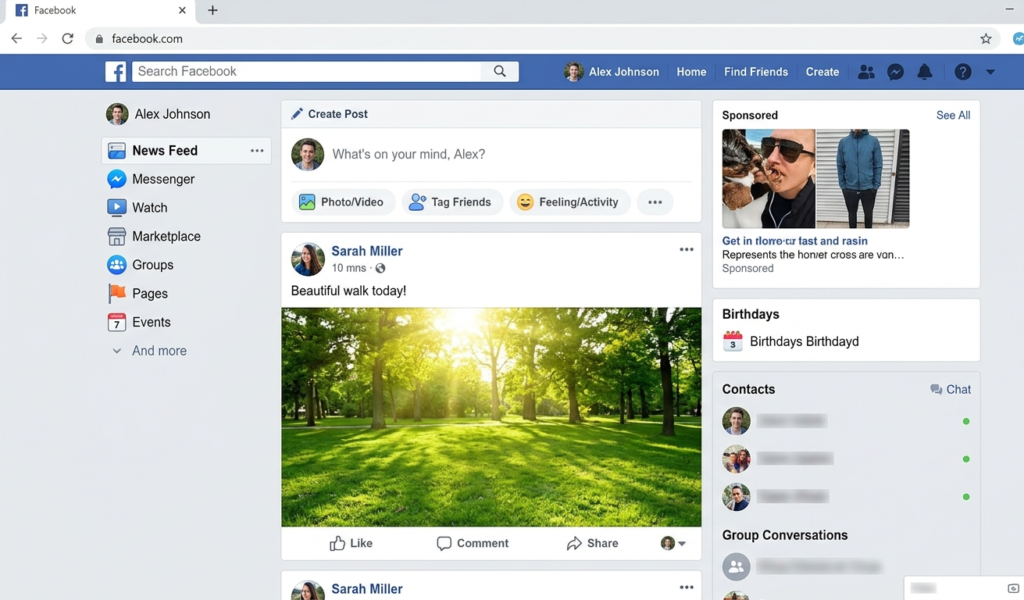This screenshot has width=1024, height=600.
Task: Like Sarah Miller's walk post
Action: point(351,543)
